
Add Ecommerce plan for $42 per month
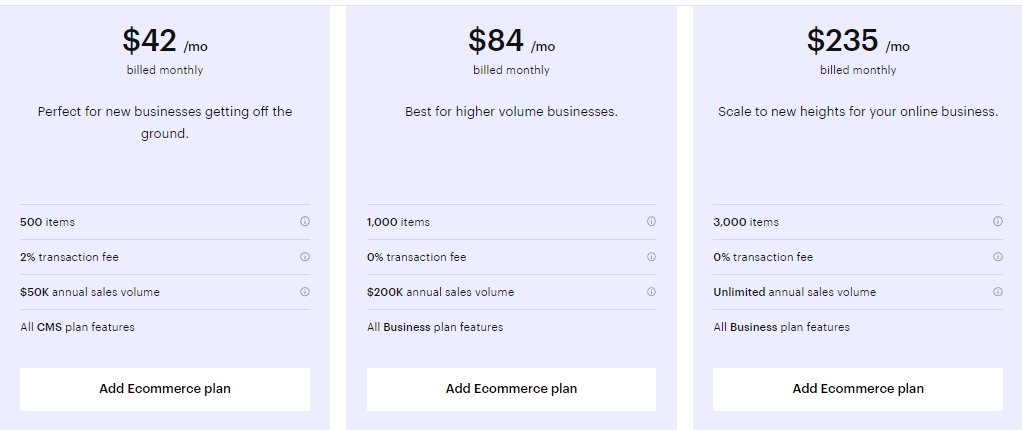point(165,389)
